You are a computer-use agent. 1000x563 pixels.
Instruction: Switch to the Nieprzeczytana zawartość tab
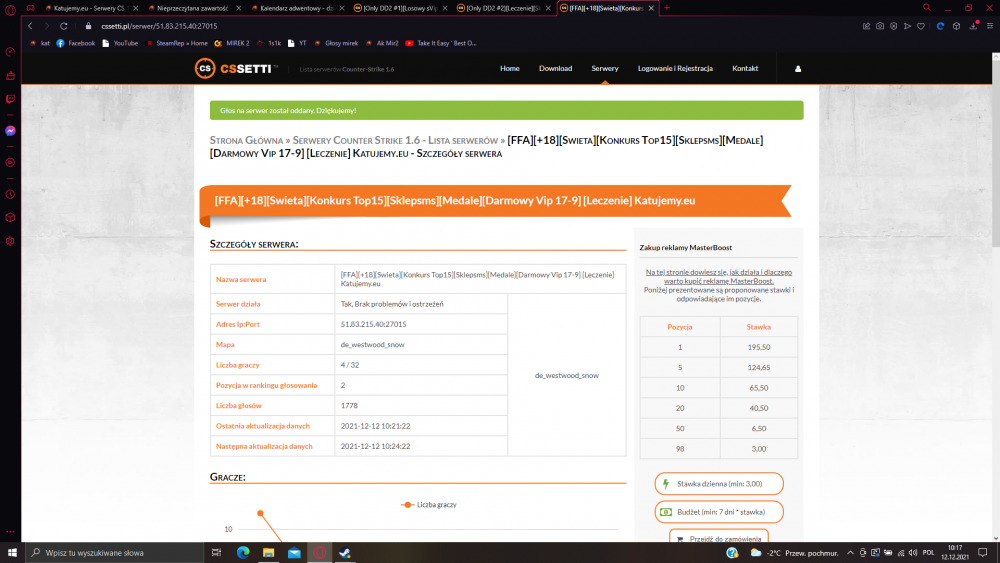[x=192, y=8]
